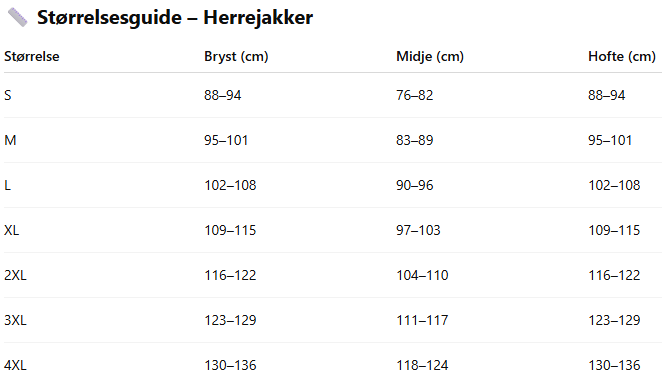Click the 4XL size label
The image size is (662, 382).
[15, 365]
